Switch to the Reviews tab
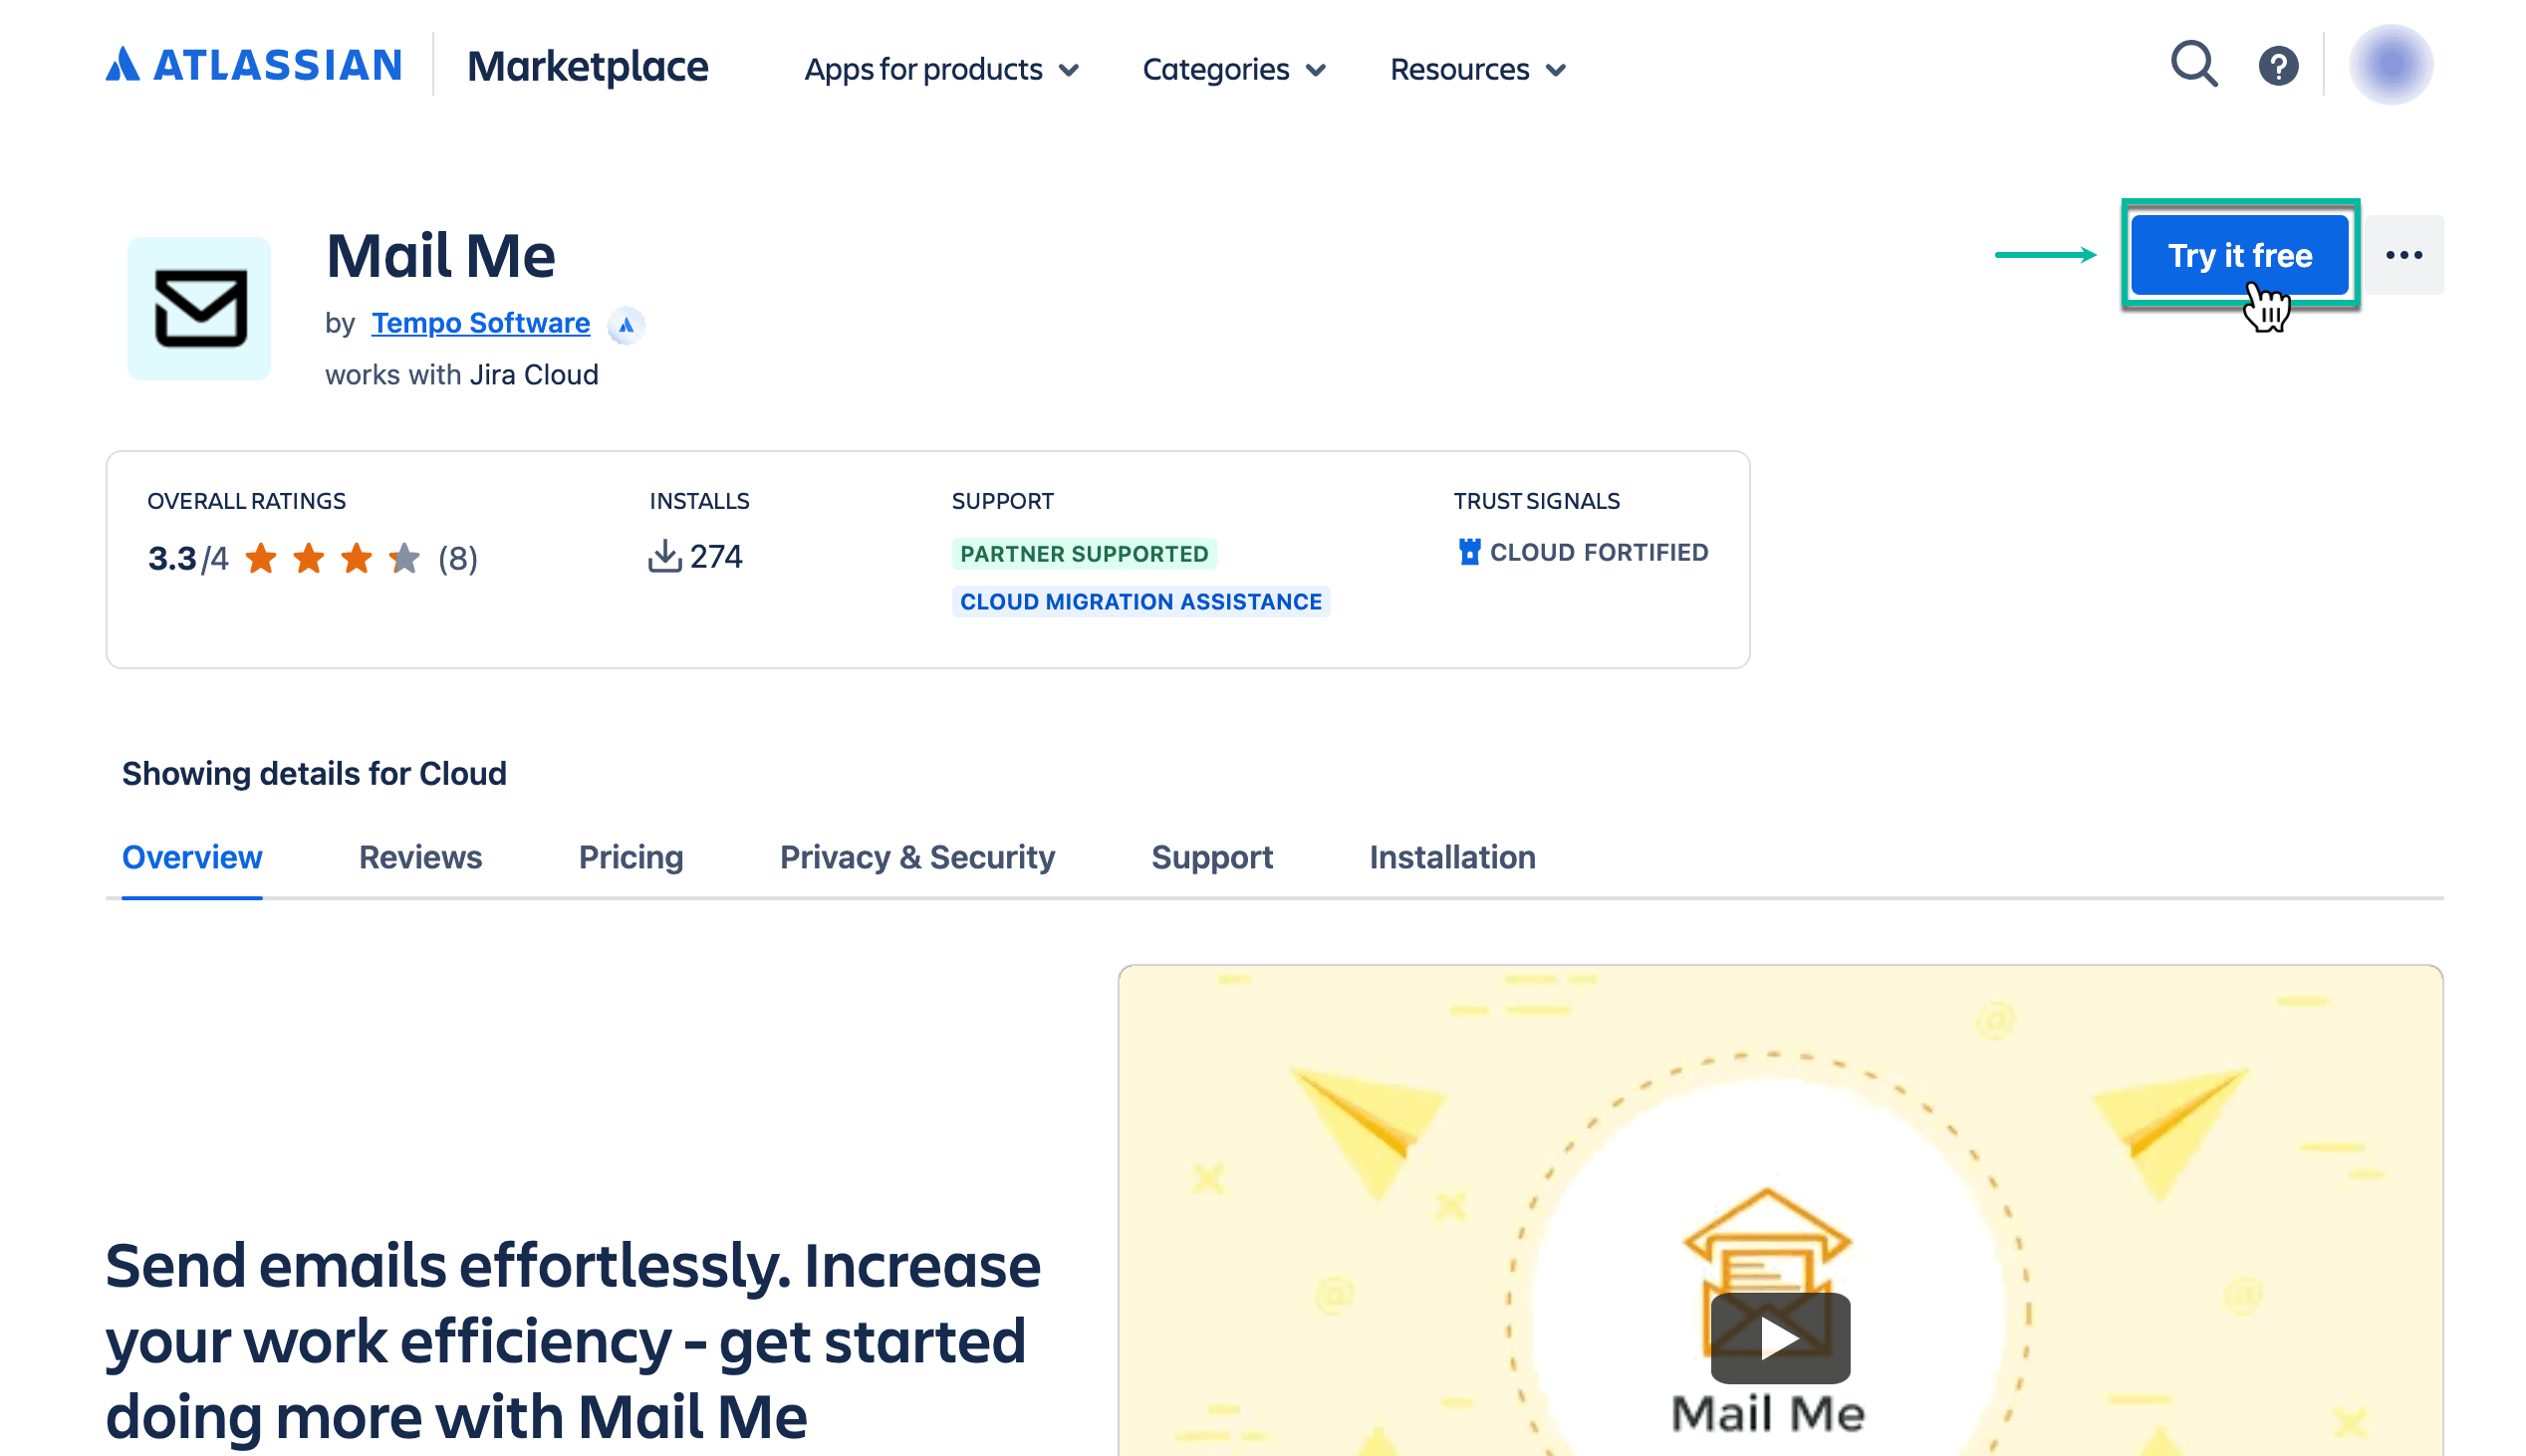Viewport: 2526px width, 1456px height. [420, 857]
